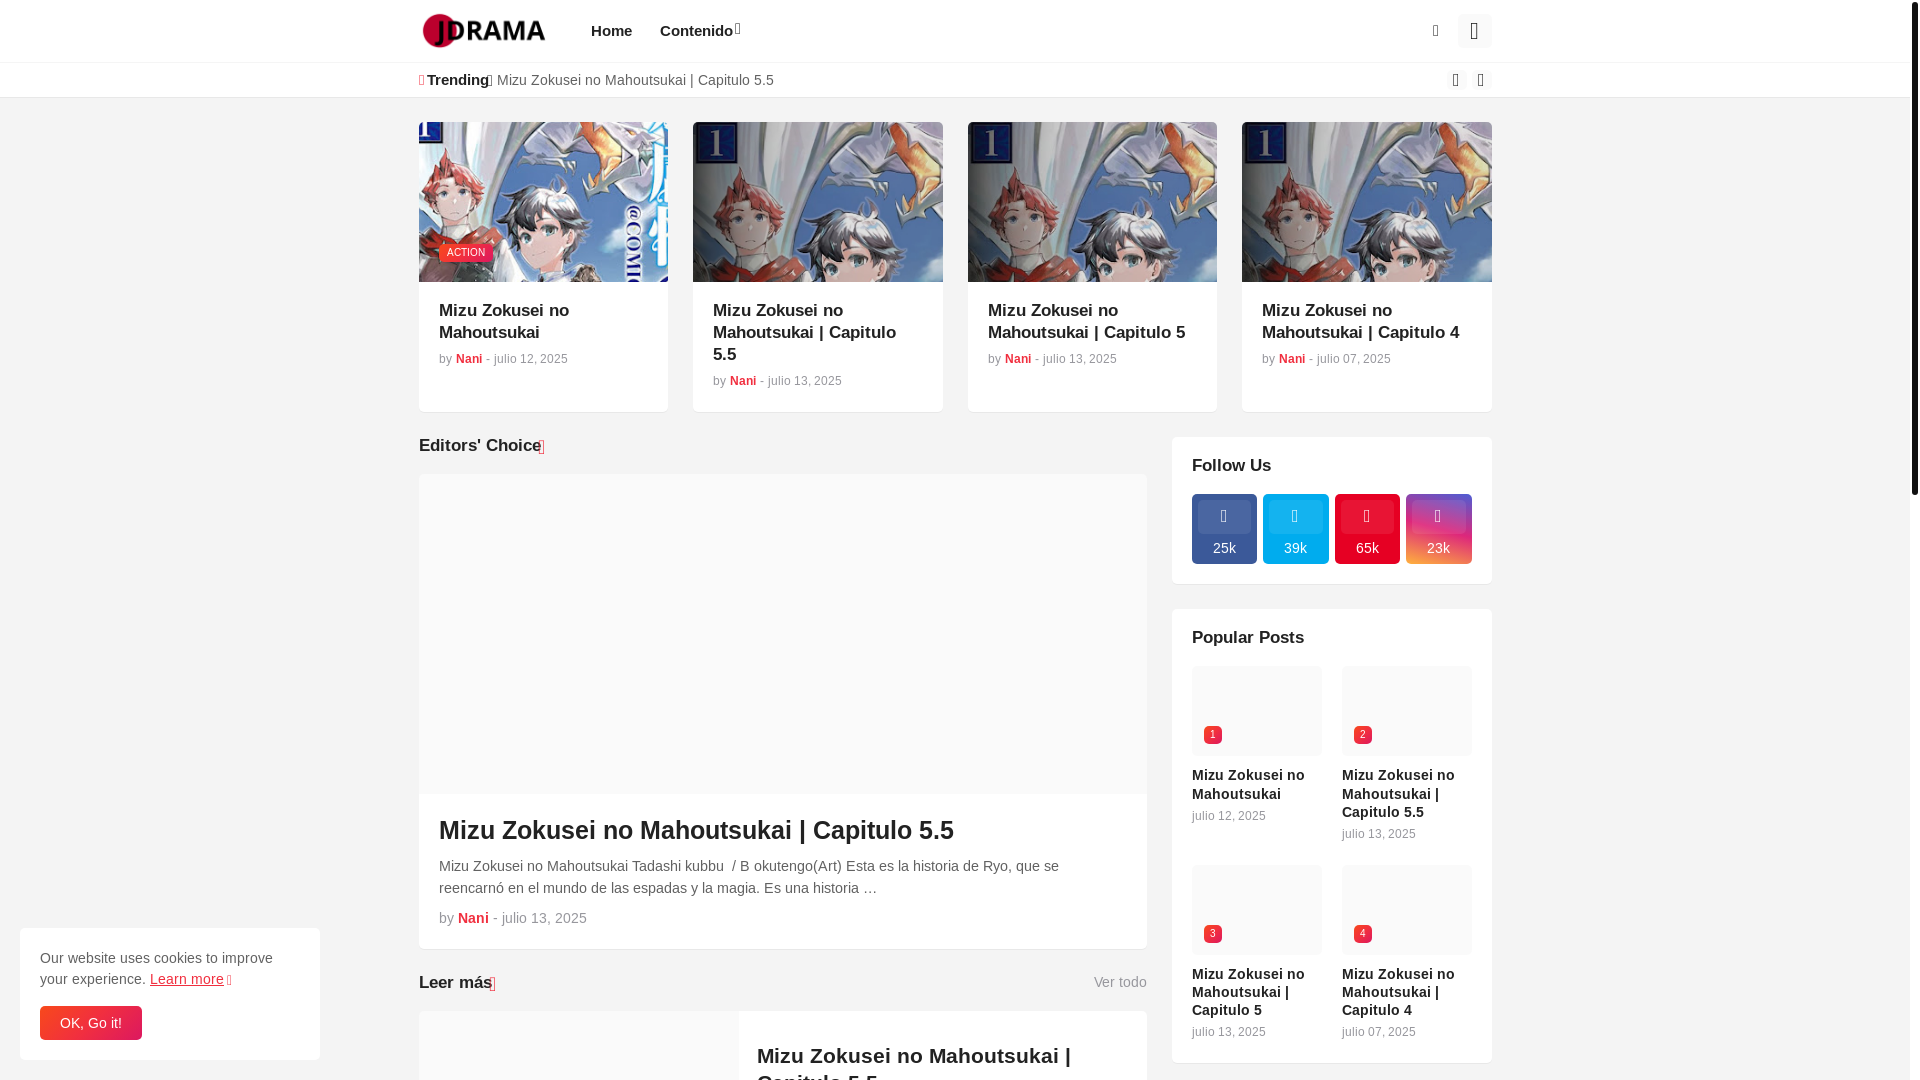Viewport: 1920px width, 1080px height.
Task: Open author Nani on Capitulo 4 card
Action: tap(1292, 359)
